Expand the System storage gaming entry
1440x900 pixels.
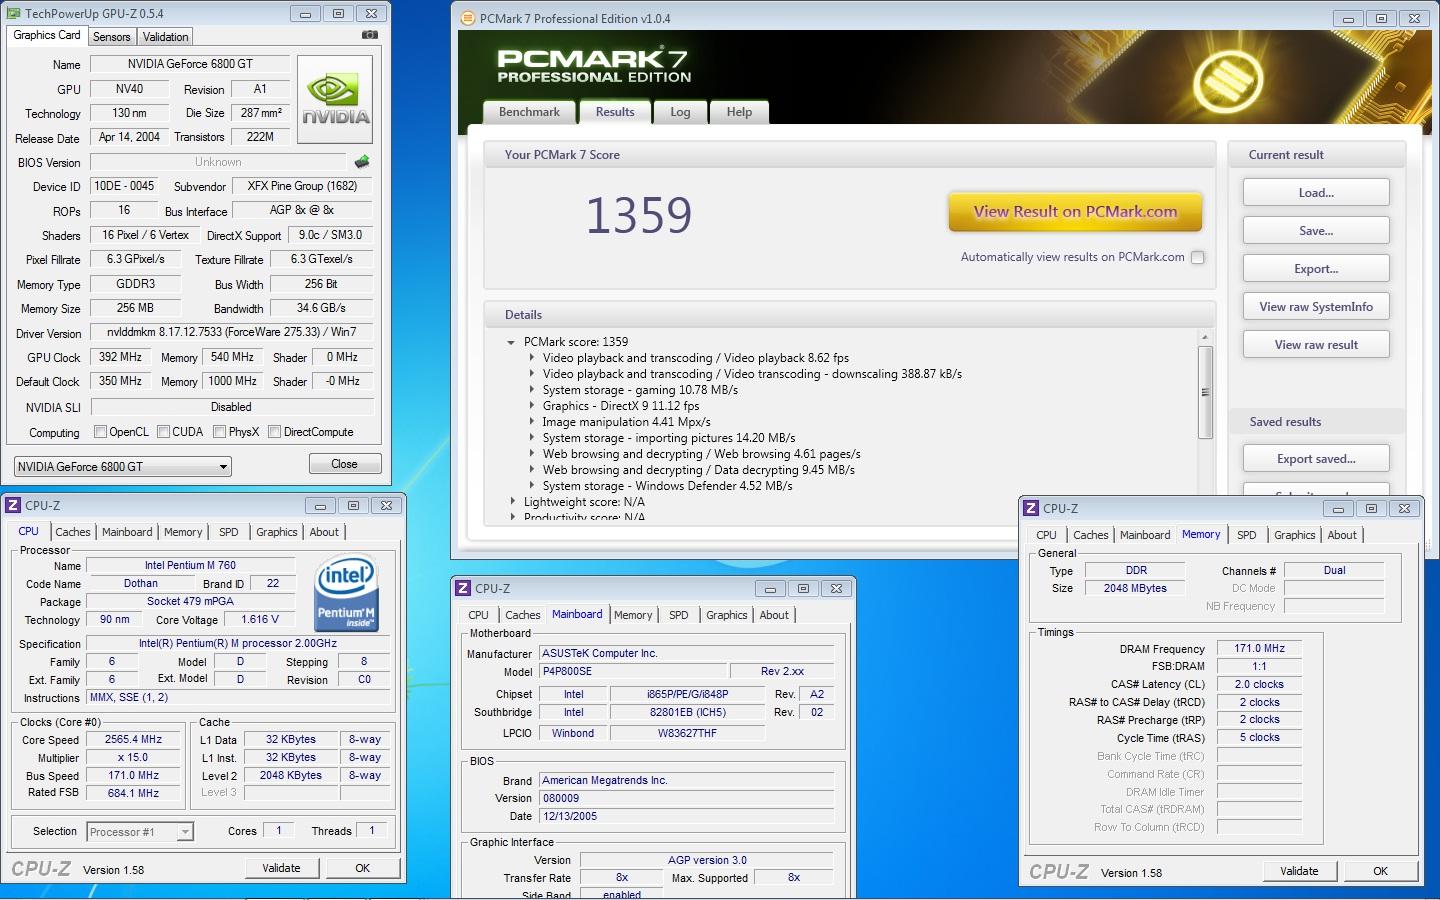pos(531,390)
